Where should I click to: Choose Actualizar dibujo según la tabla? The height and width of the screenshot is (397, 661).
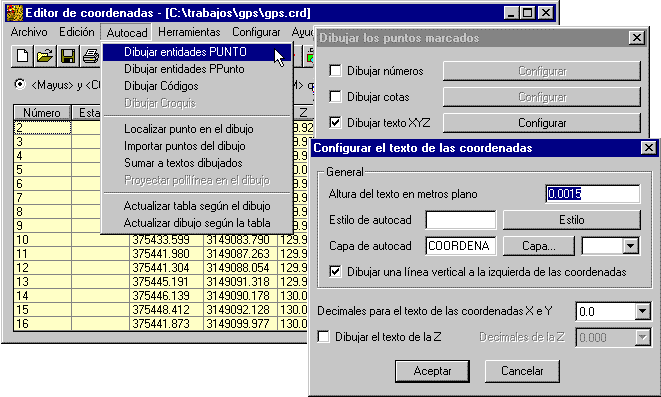(197, 223)
